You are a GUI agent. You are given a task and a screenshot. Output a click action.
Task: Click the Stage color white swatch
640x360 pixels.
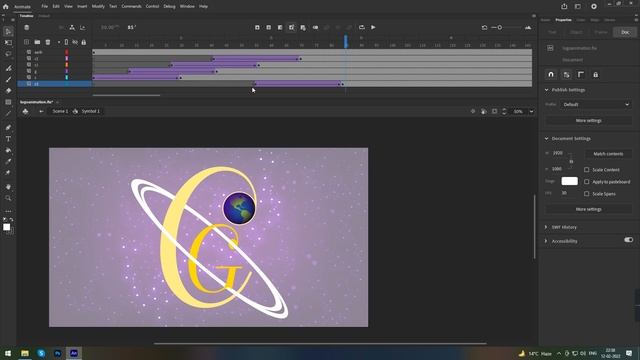coord(569,181)
